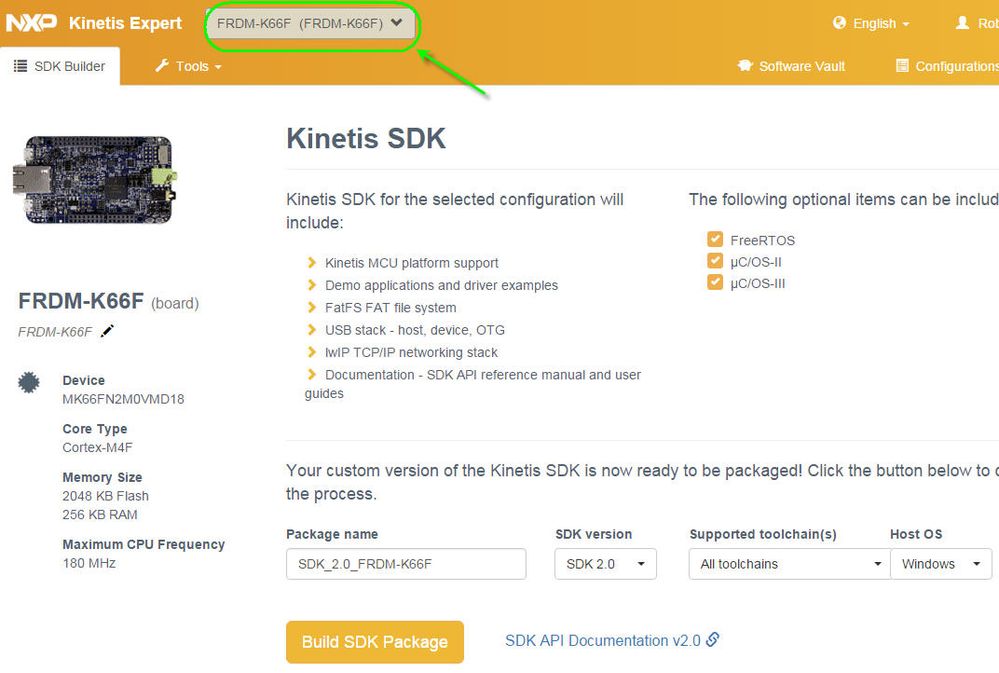Uncheck the µC/OS-II checkbox
The width and height of the screenshot is (999, 673).
(x=715, y=261)
